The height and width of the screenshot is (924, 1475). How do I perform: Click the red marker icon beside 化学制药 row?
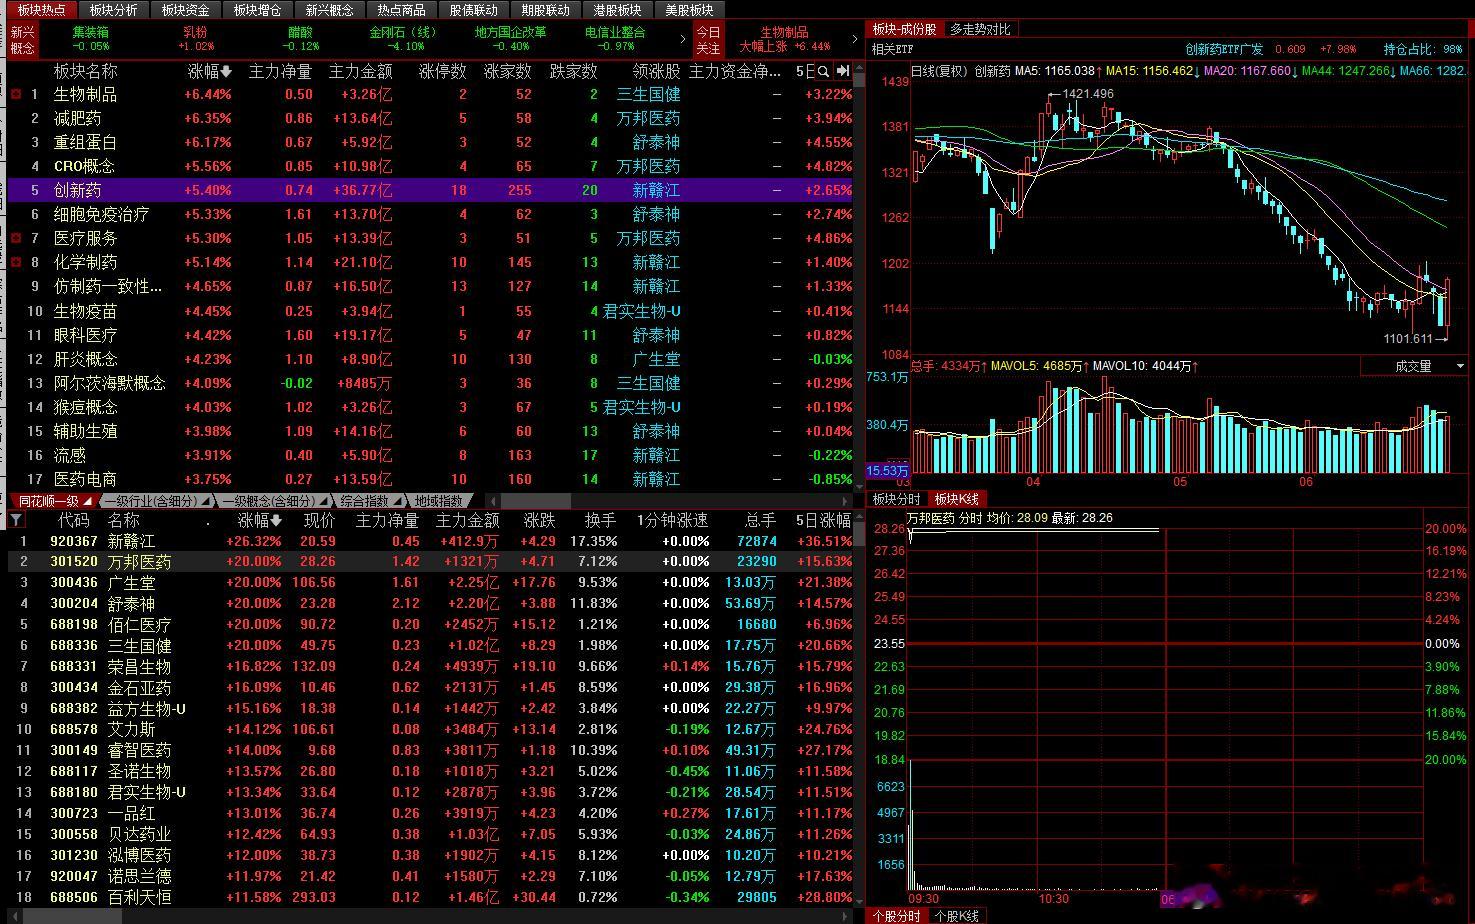click(16, 262)
